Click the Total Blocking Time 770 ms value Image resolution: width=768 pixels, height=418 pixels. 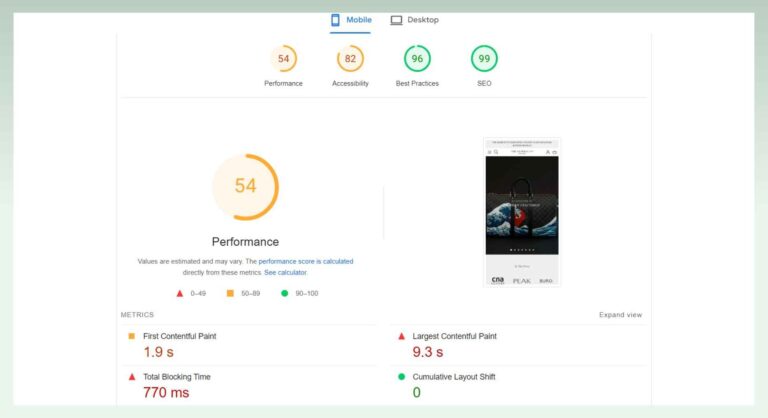167,393
